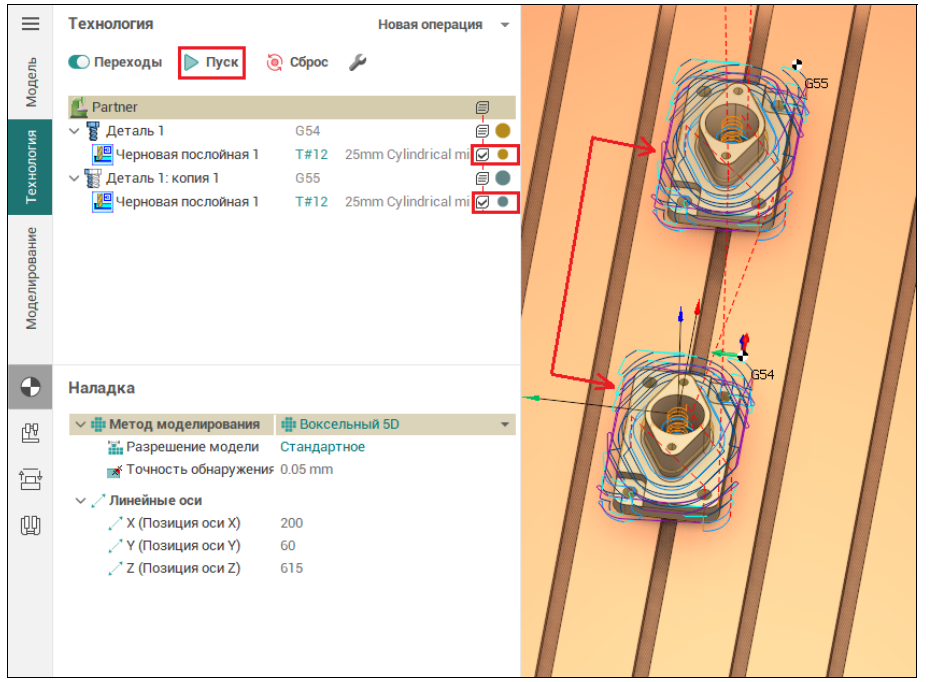Open the notes icon on Partner row
929x682 pixels.
[483, 107]
